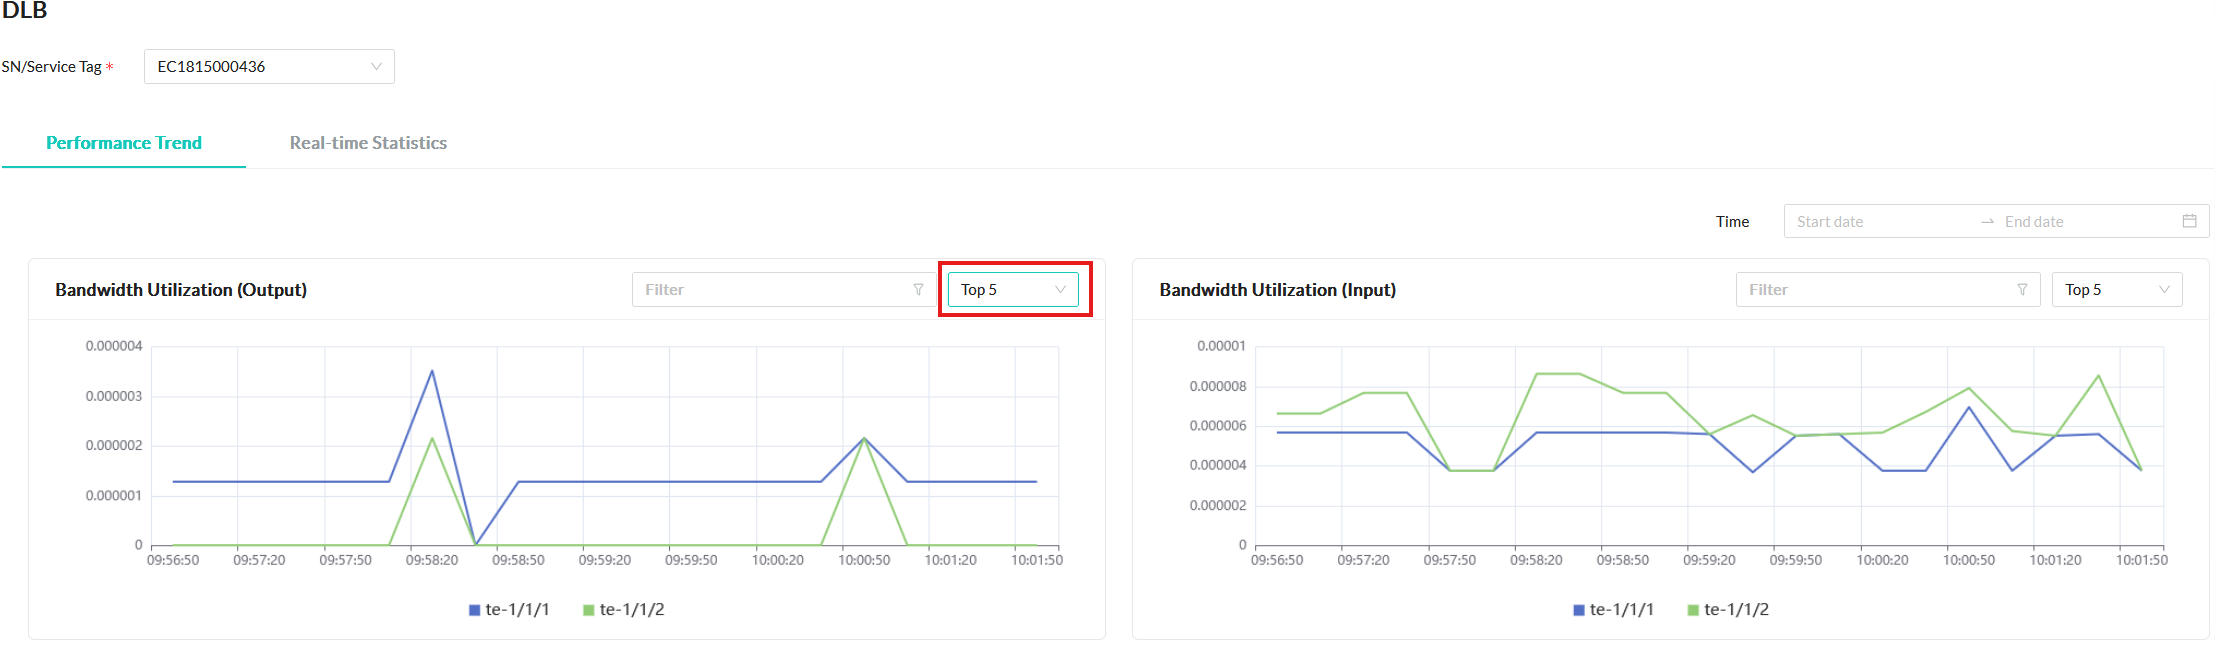Click the chevron on Input chart Top 5
This screenshot has height=645, width=2215.
tap(2164, 290)
